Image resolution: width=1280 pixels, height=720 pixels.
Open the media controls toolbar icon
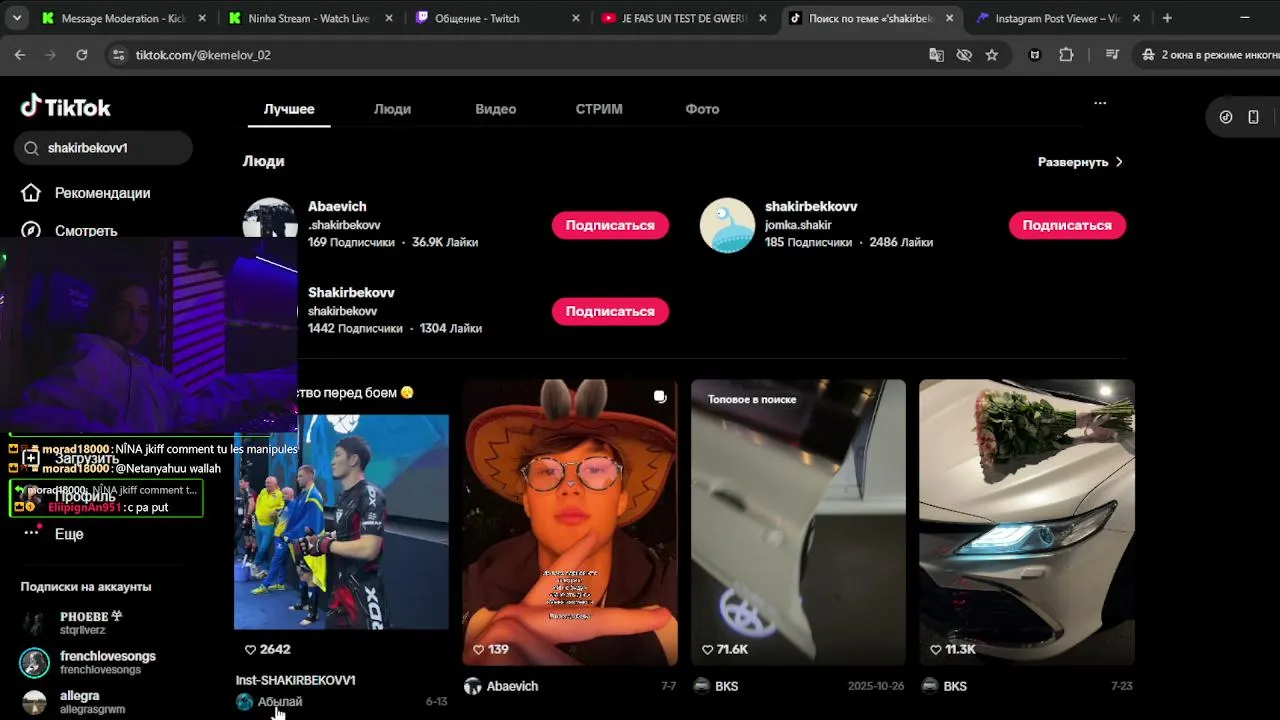pos(1112,55)
